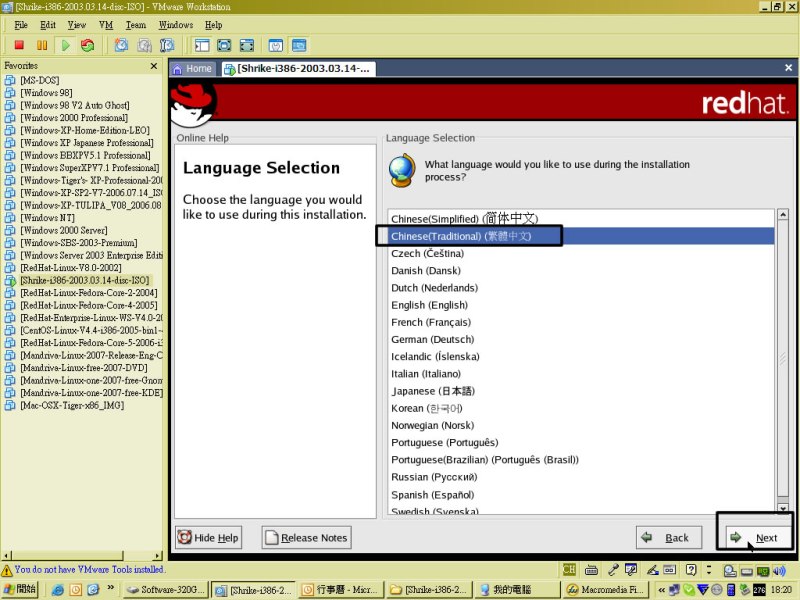Select [Windows NT] in Favorites
The height and width of the screenshot is (600, 800).
click(47, 218)
